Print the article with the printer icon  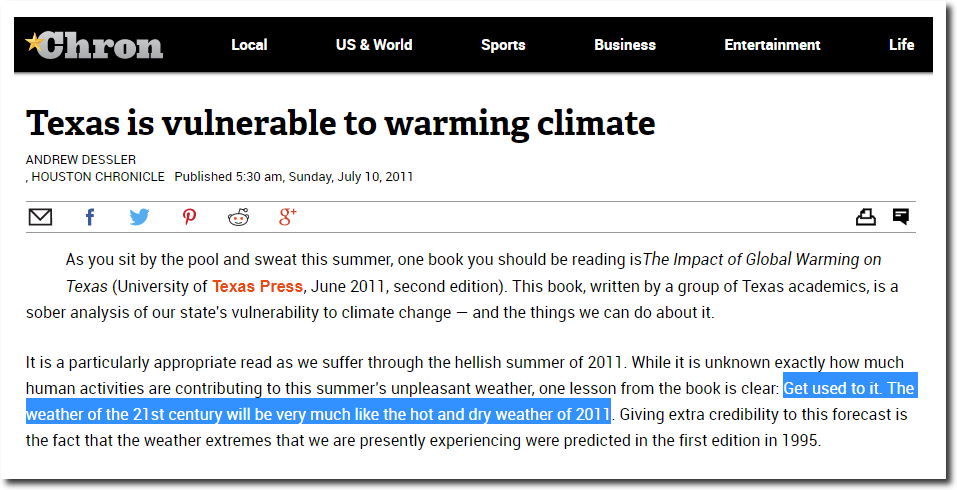(x=865, y=217)
